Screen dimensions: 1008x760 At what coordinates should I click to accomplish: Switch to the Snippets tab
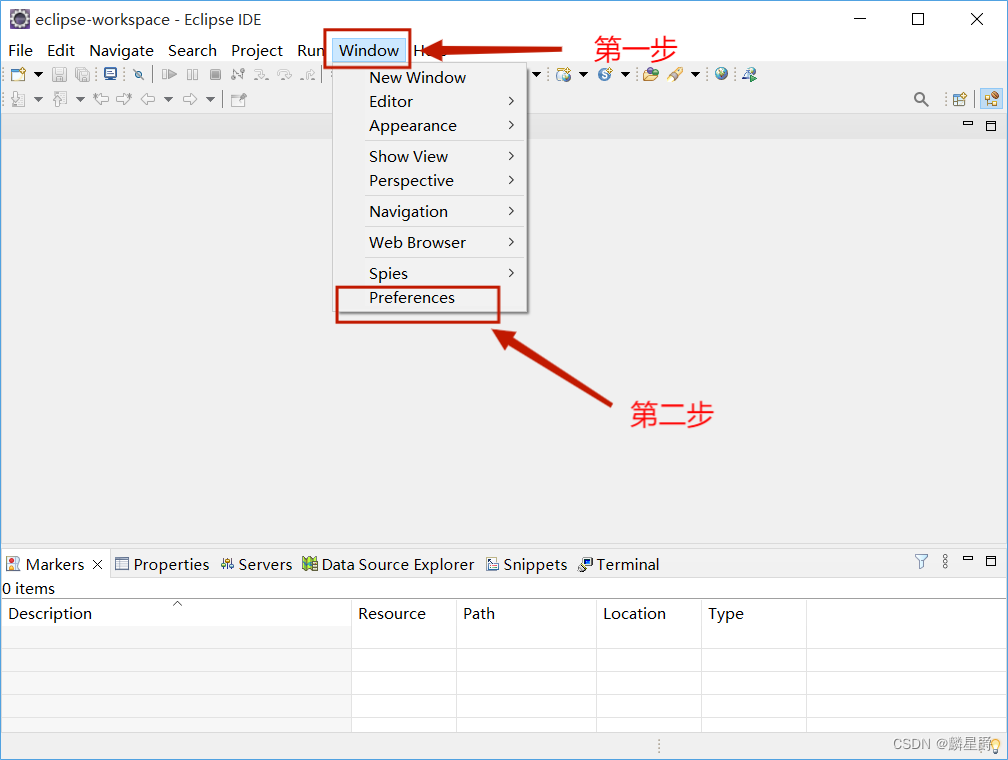[526, 565]
